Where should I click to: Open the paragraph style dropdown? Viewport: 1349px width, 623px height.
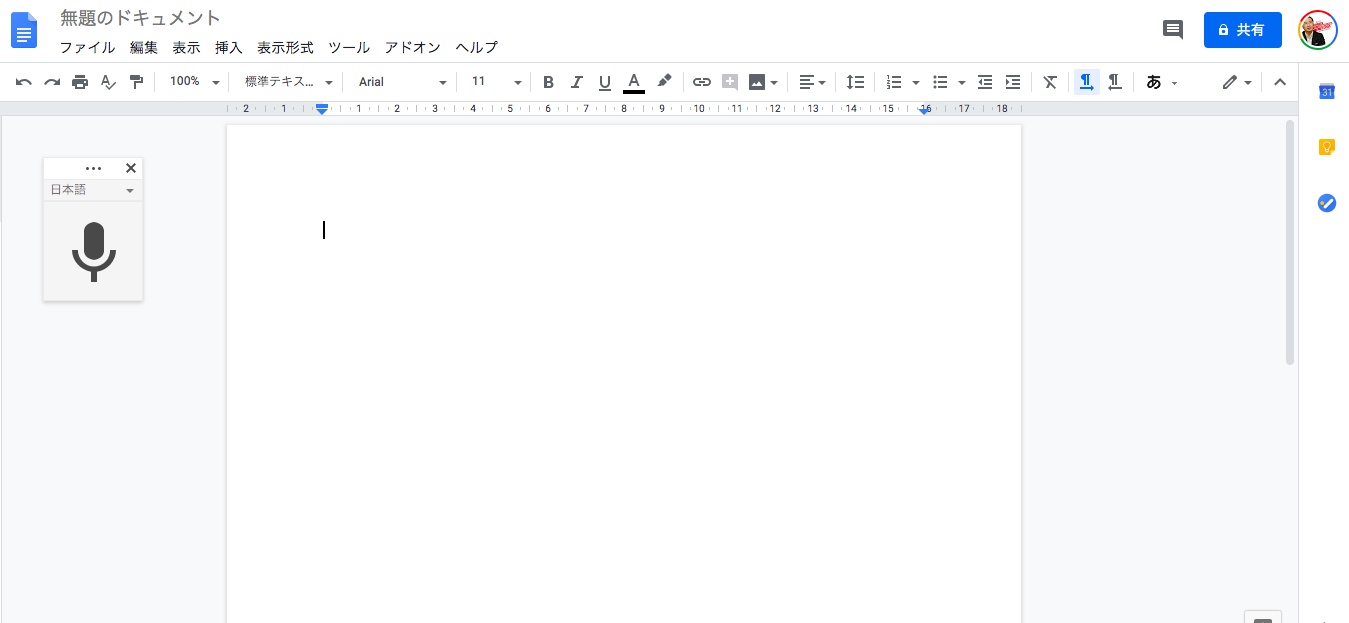click(x=288, y=82)
